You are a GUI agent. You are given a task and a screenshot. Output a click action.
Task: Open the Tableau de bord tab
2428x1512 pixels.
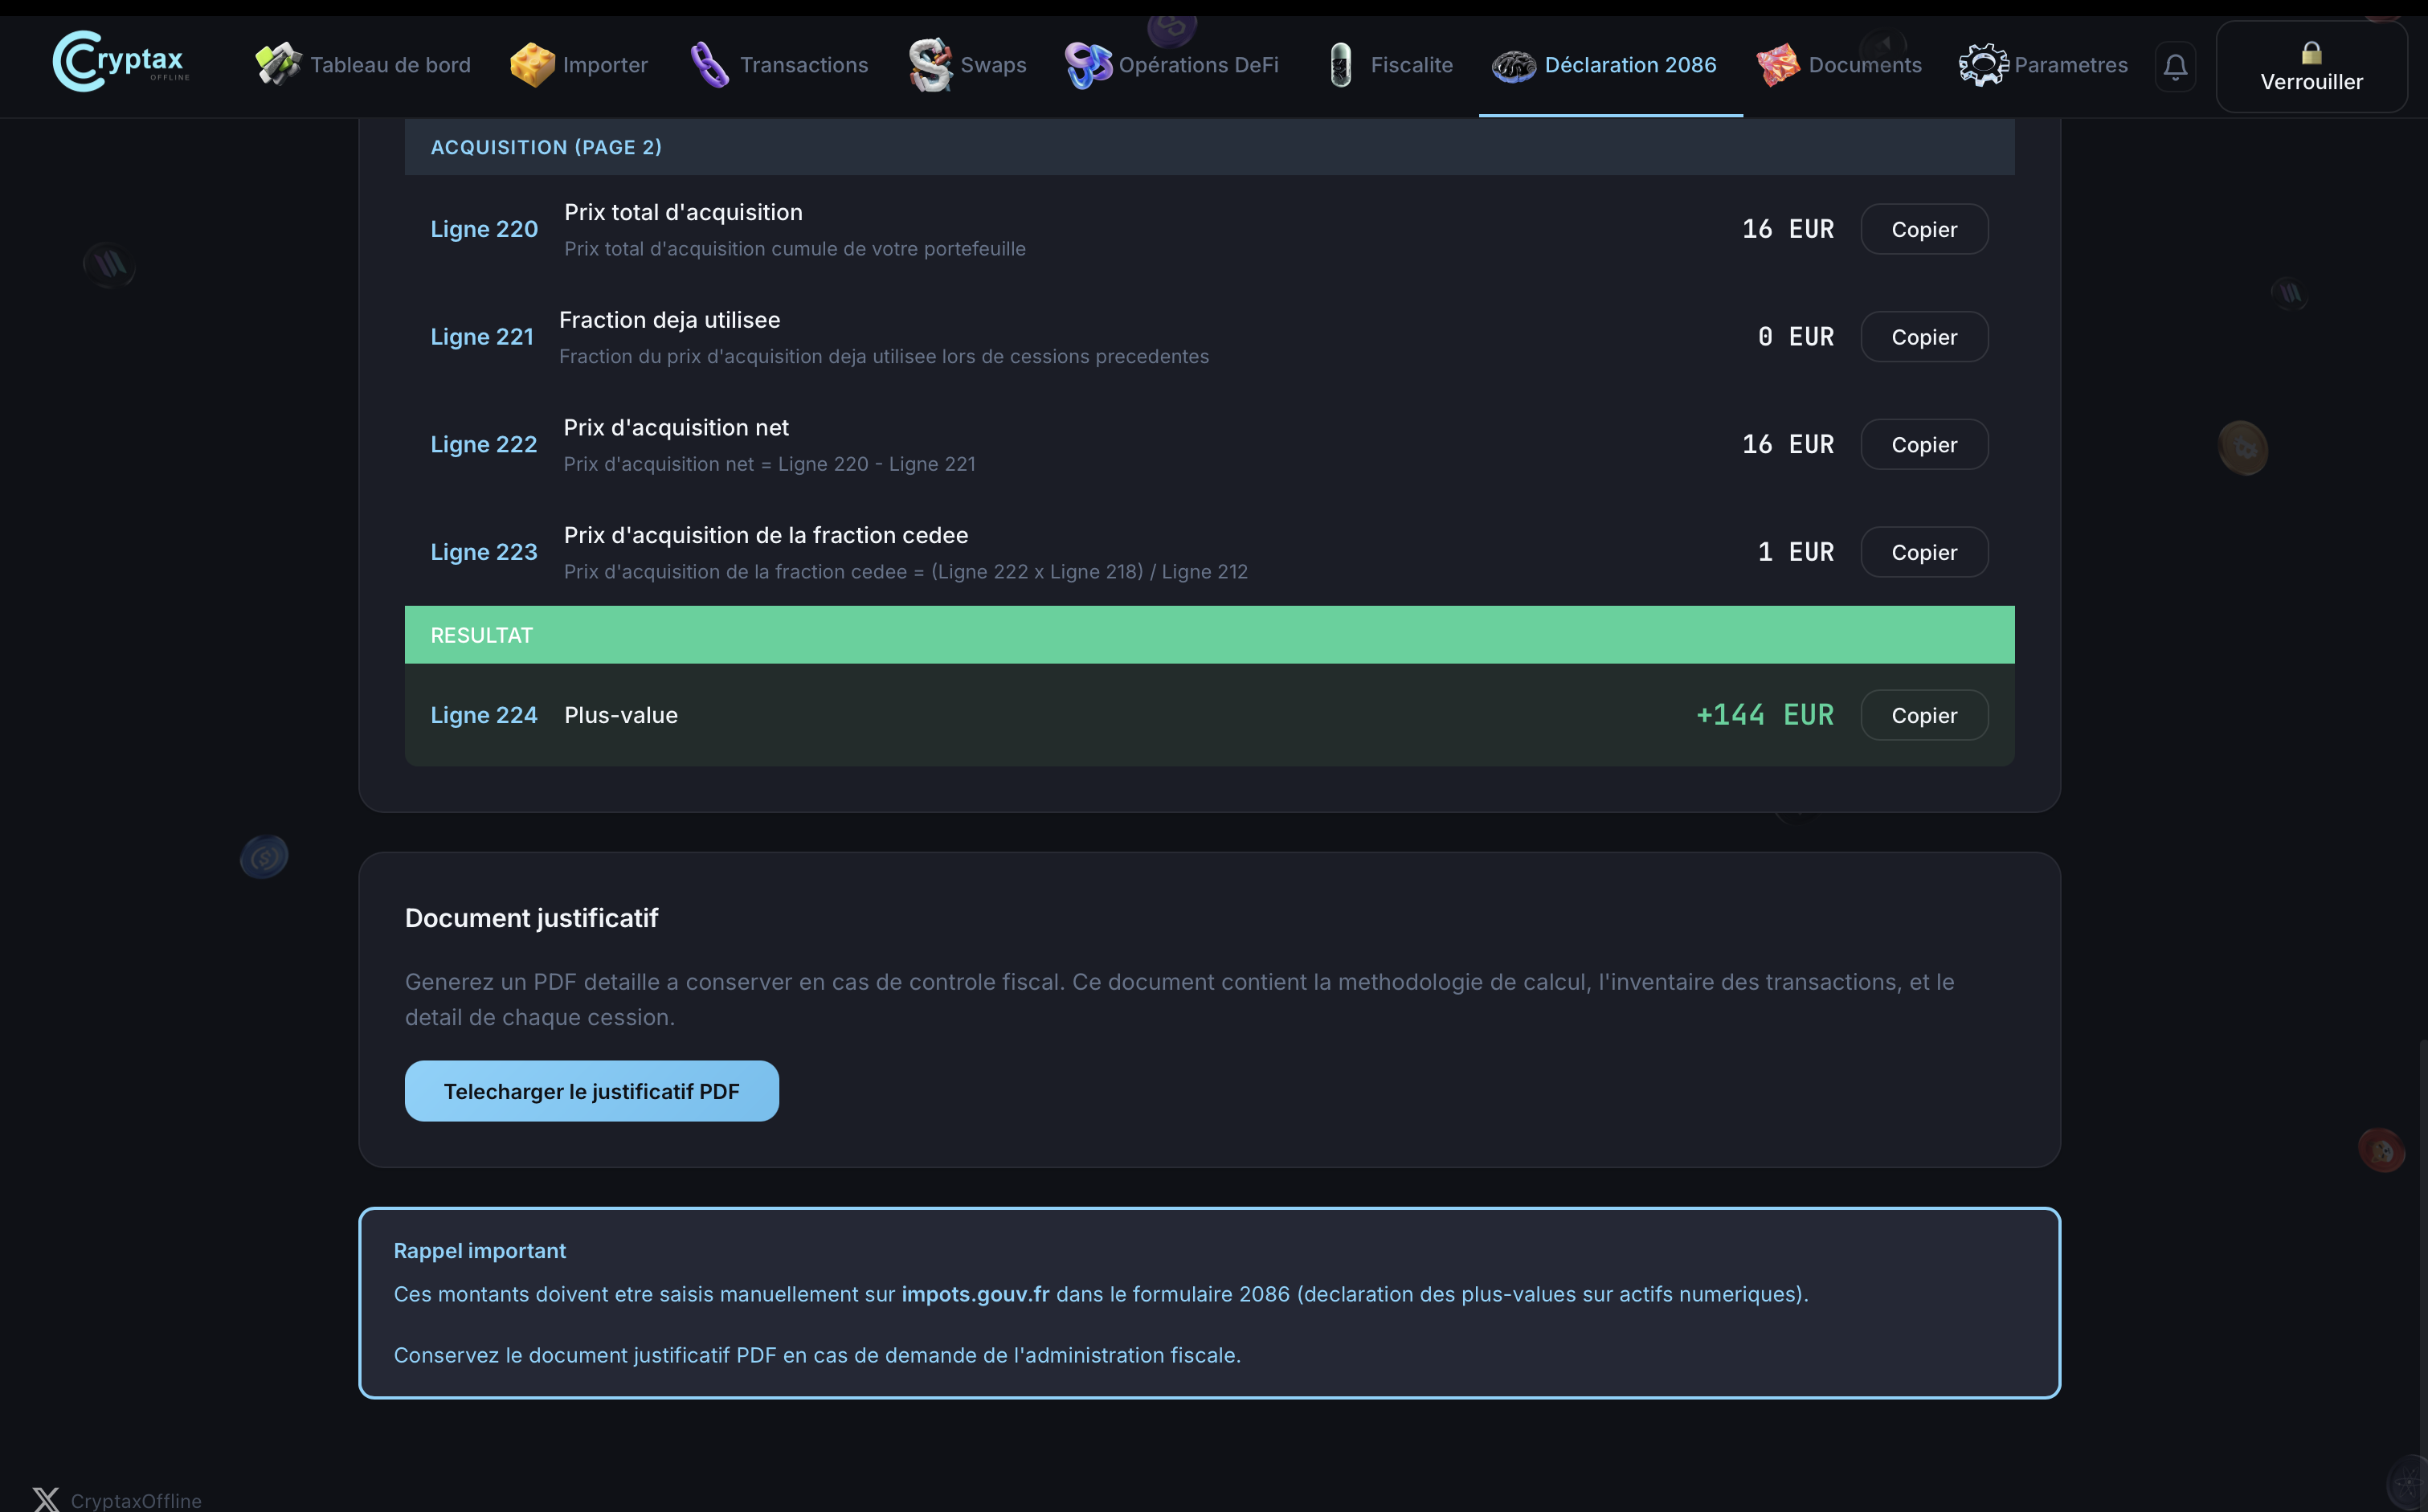point(363,65)
